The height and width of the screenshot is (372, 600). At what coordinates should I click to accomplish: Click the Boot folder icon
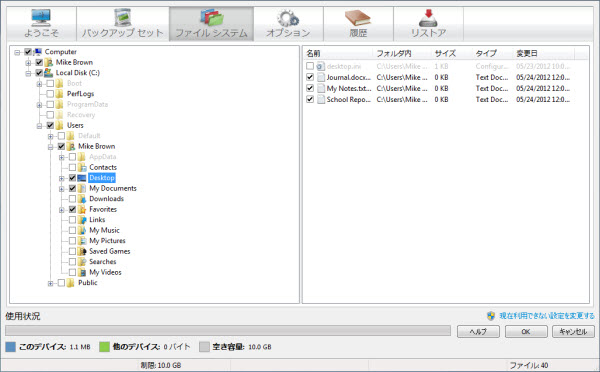point(59,83)
